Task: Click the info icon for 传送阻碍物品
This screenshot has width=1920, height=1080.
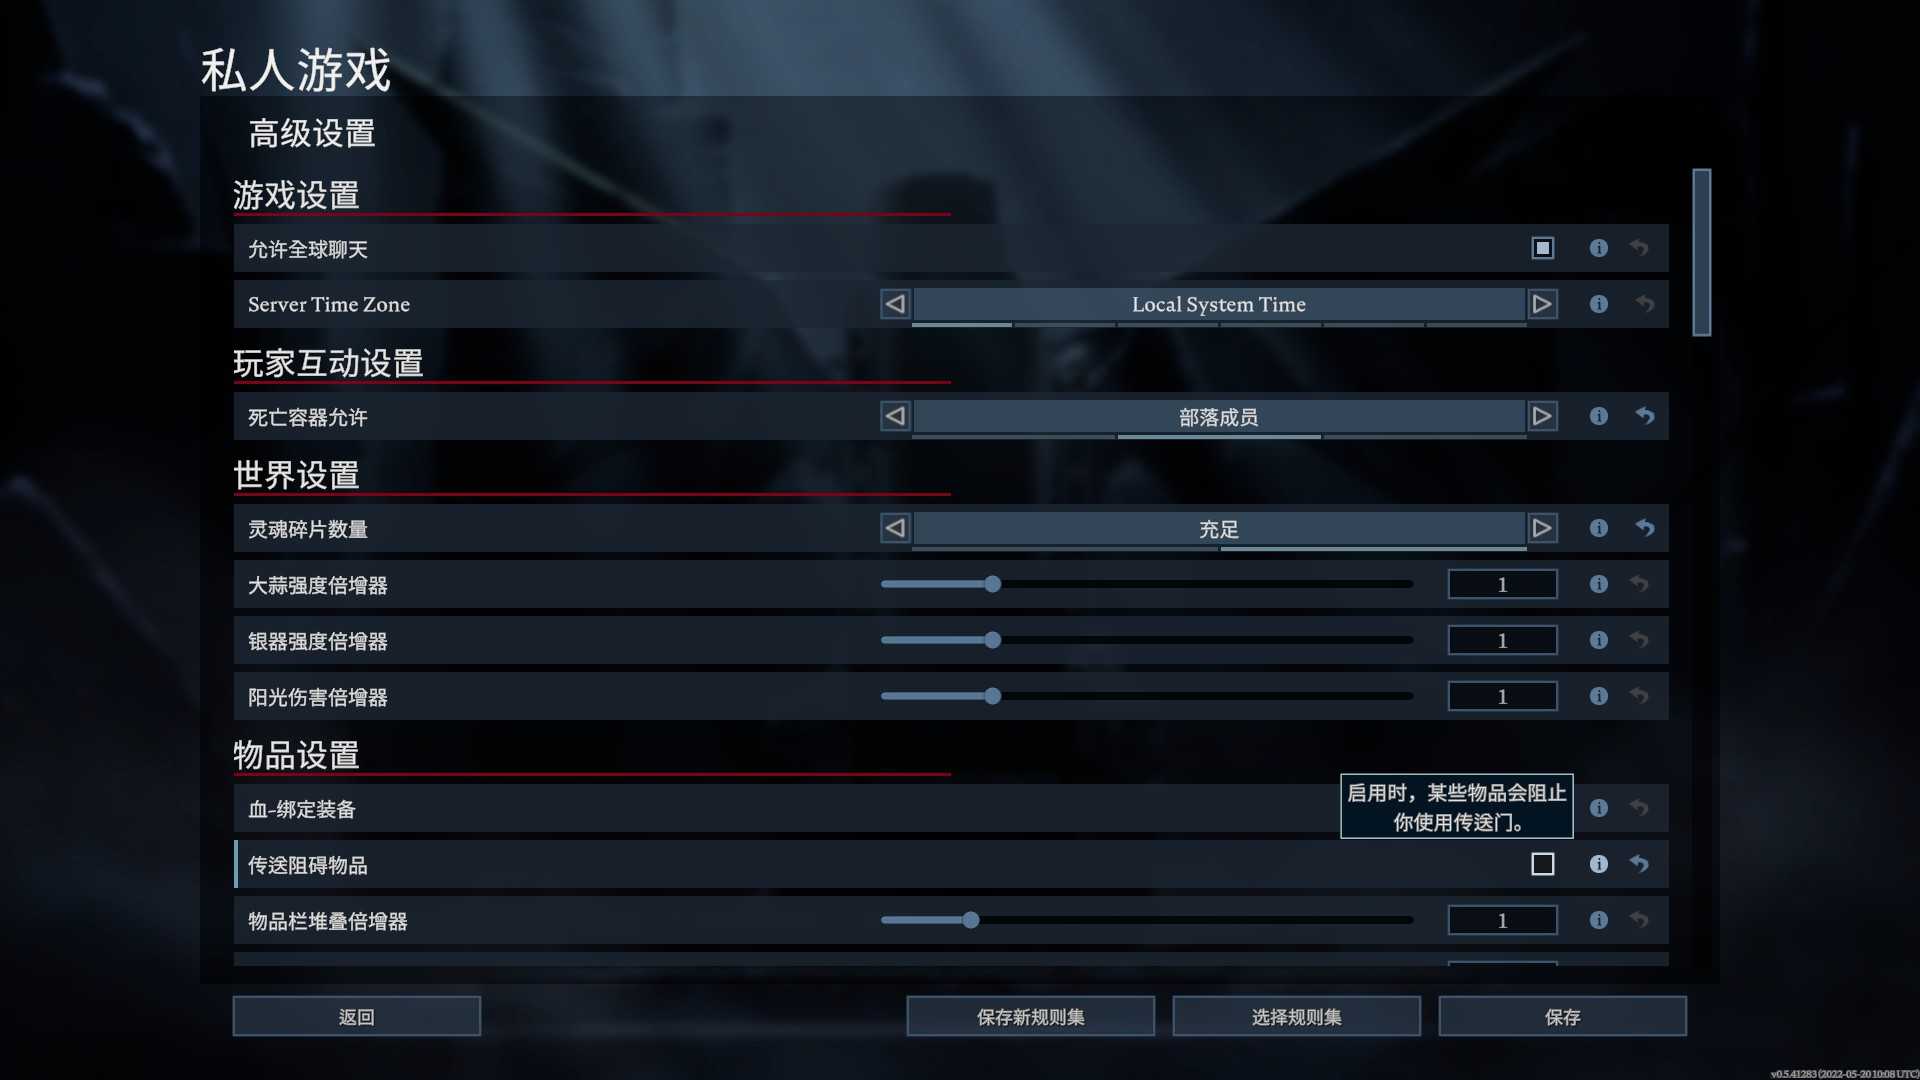Action: [x=1600, y=864]
